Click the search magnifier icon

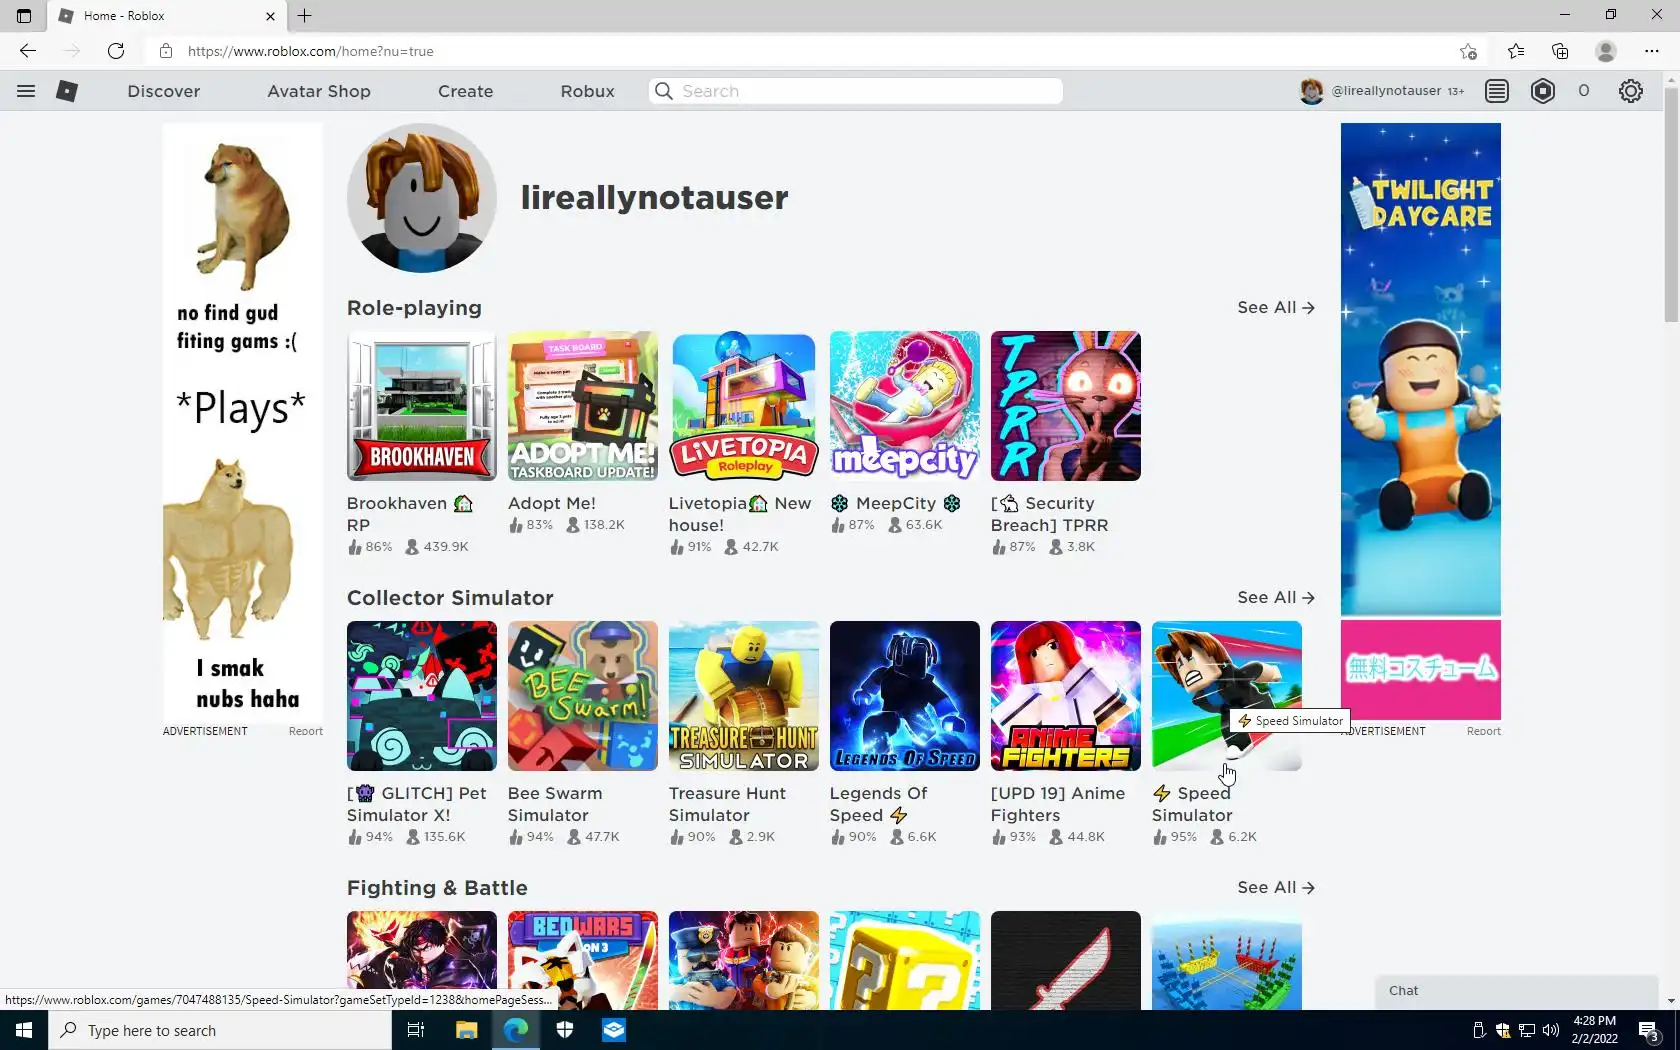(x=663, y=91)
